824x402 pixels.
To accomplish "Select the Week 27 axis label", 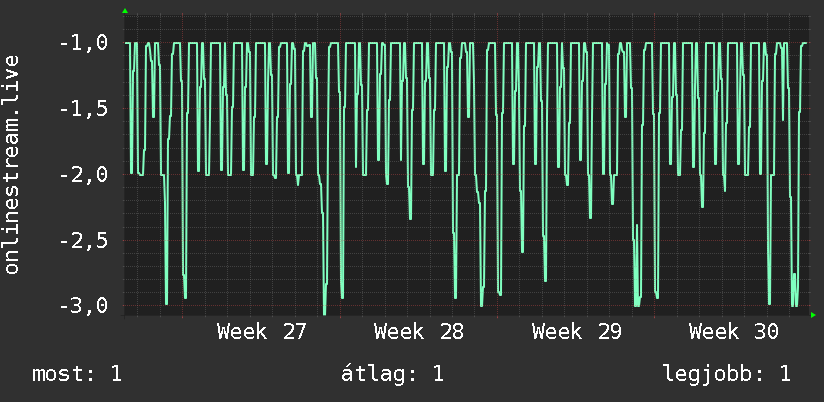I will pyautogui.click(x=261, y=332).
